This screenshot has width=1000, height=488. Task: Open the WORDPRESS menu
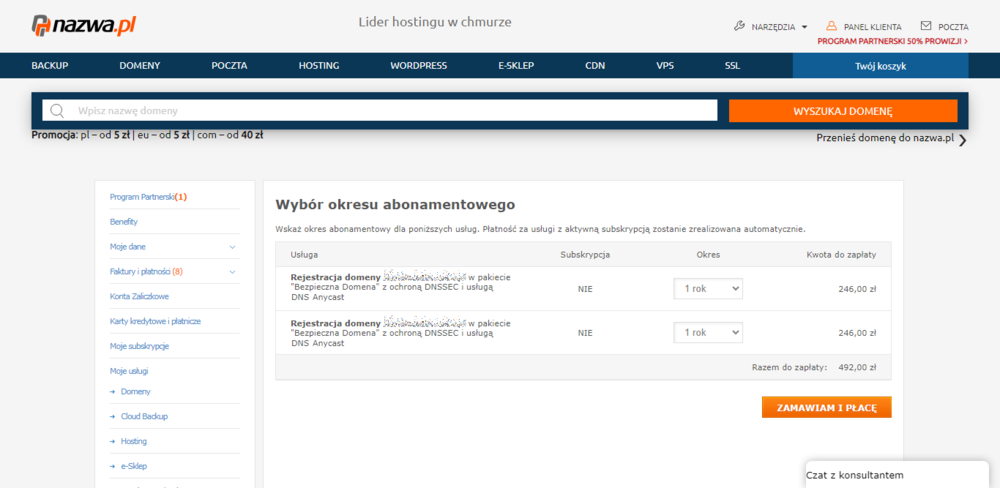[418, 66]
